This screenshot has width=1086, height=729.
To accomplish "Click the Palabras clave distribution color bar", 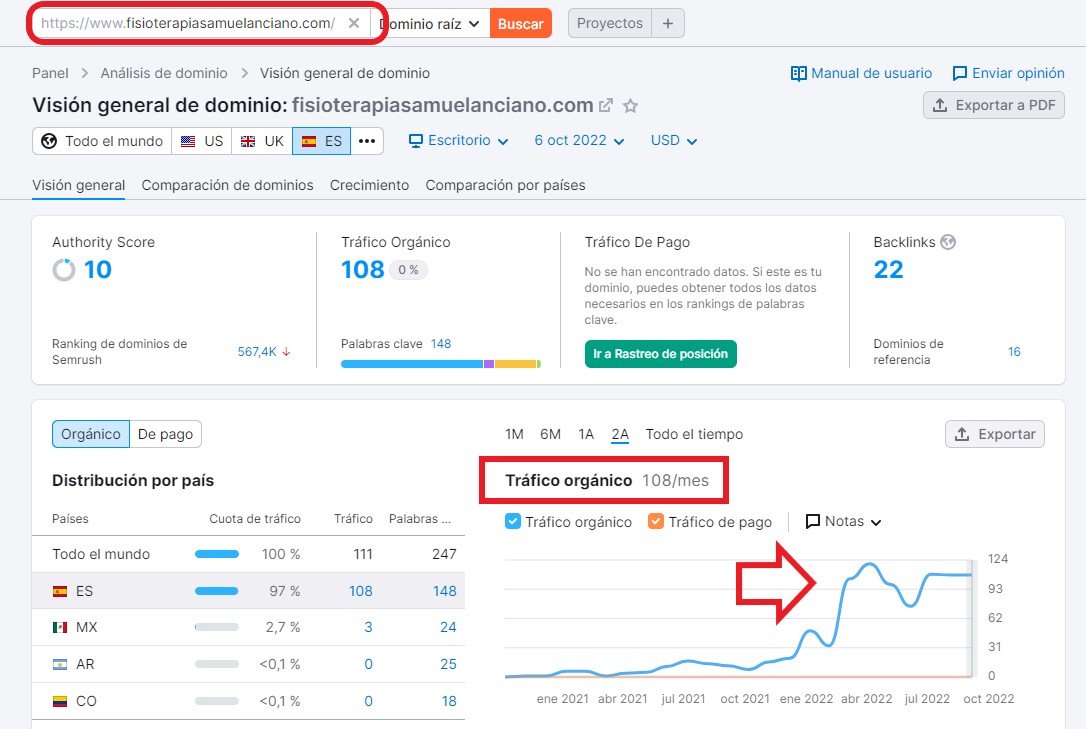I will [440, 364].
